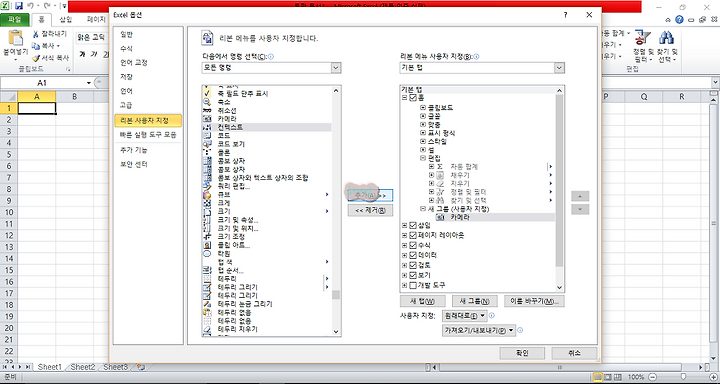Screen dimensions: 720x384
Task: Select 고급 category in Excel Options
Action: 148,105
